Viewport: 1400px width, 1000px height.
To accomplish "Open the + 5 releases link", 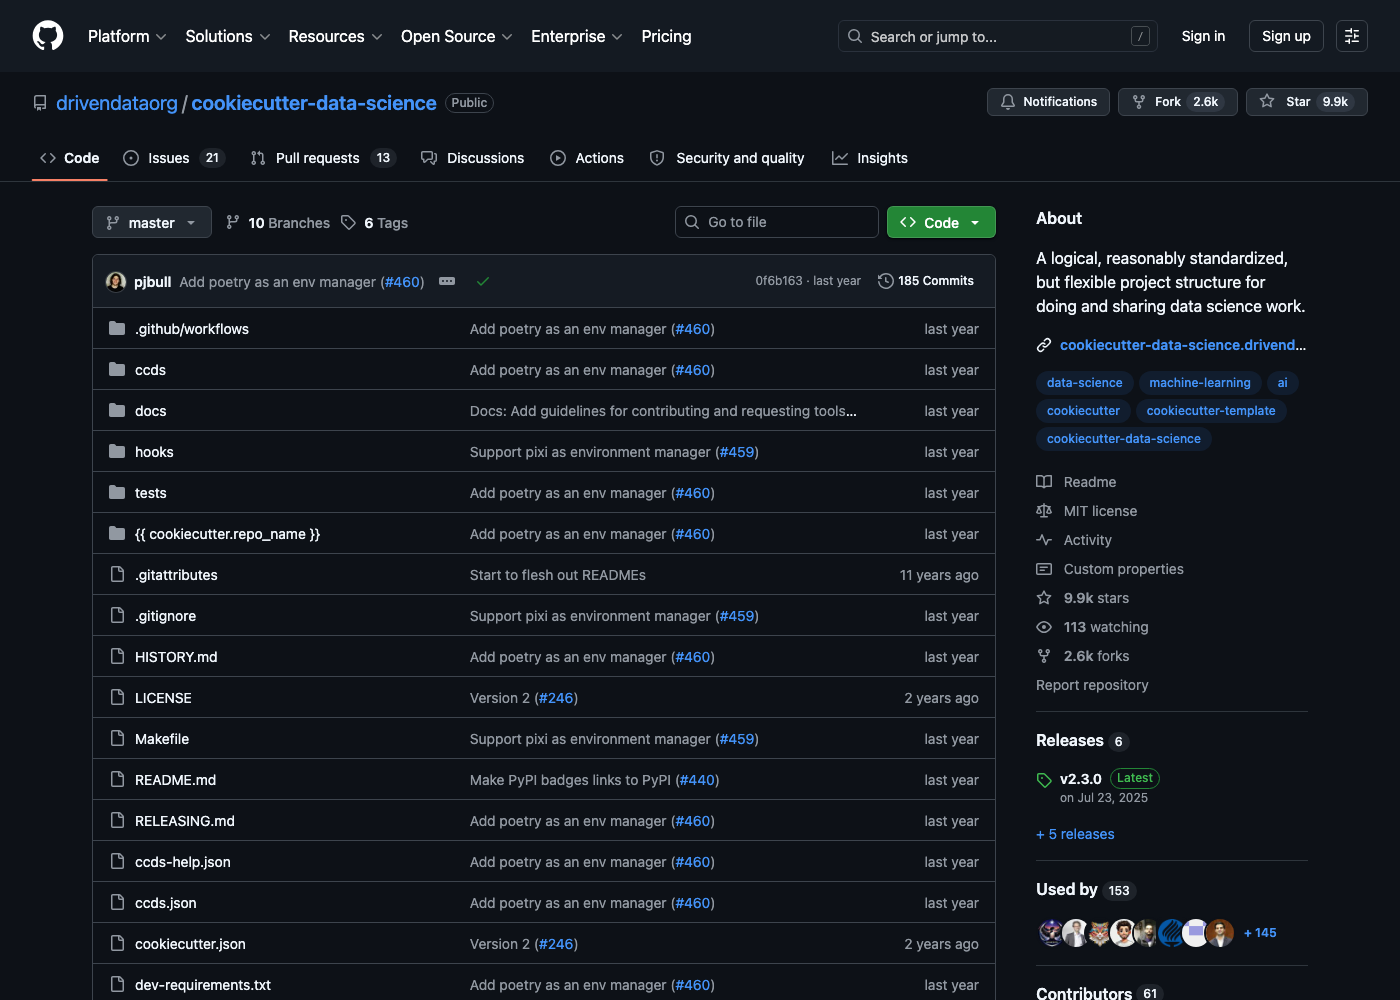I will (x=1075, y=834).
